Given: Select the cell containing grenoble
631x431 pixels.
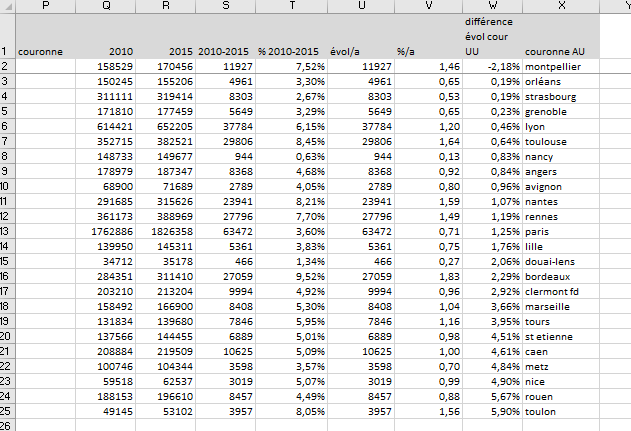Looking at the screenshot, I should pyautogui.click(x=561, y=111).
